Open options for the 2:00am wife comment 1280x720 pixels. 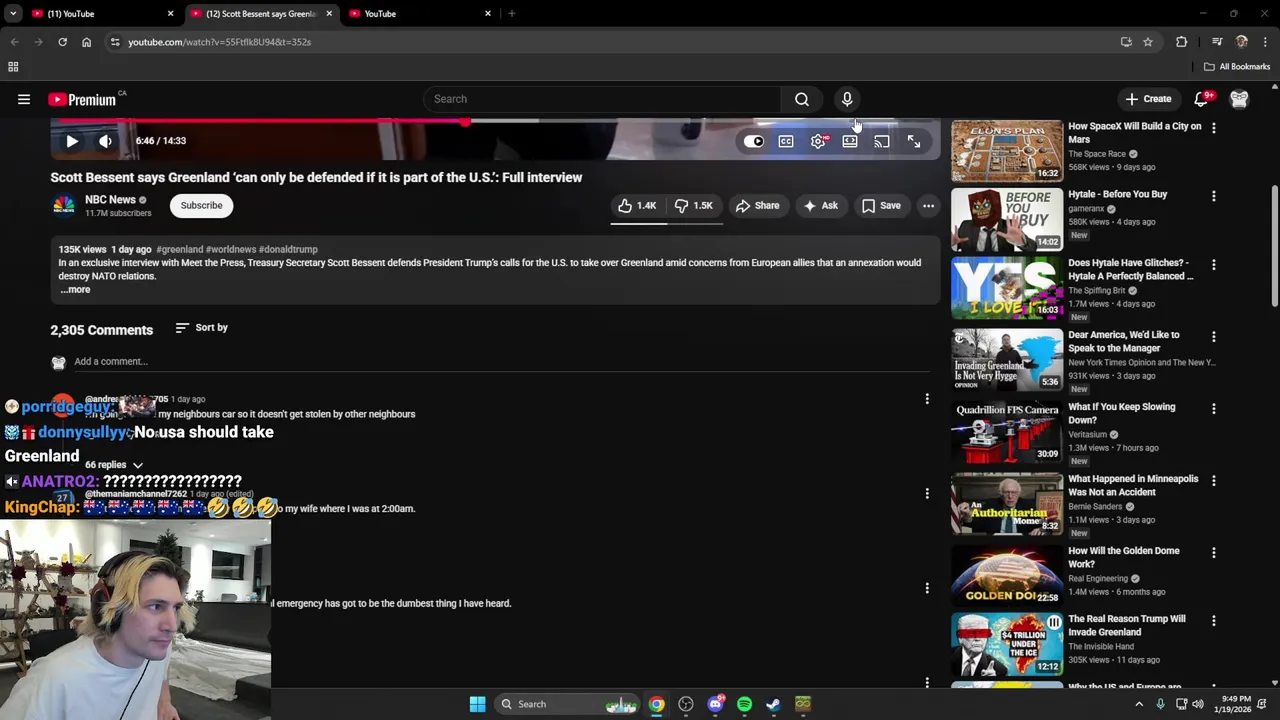pyautogui.click(x=927, y=493)
